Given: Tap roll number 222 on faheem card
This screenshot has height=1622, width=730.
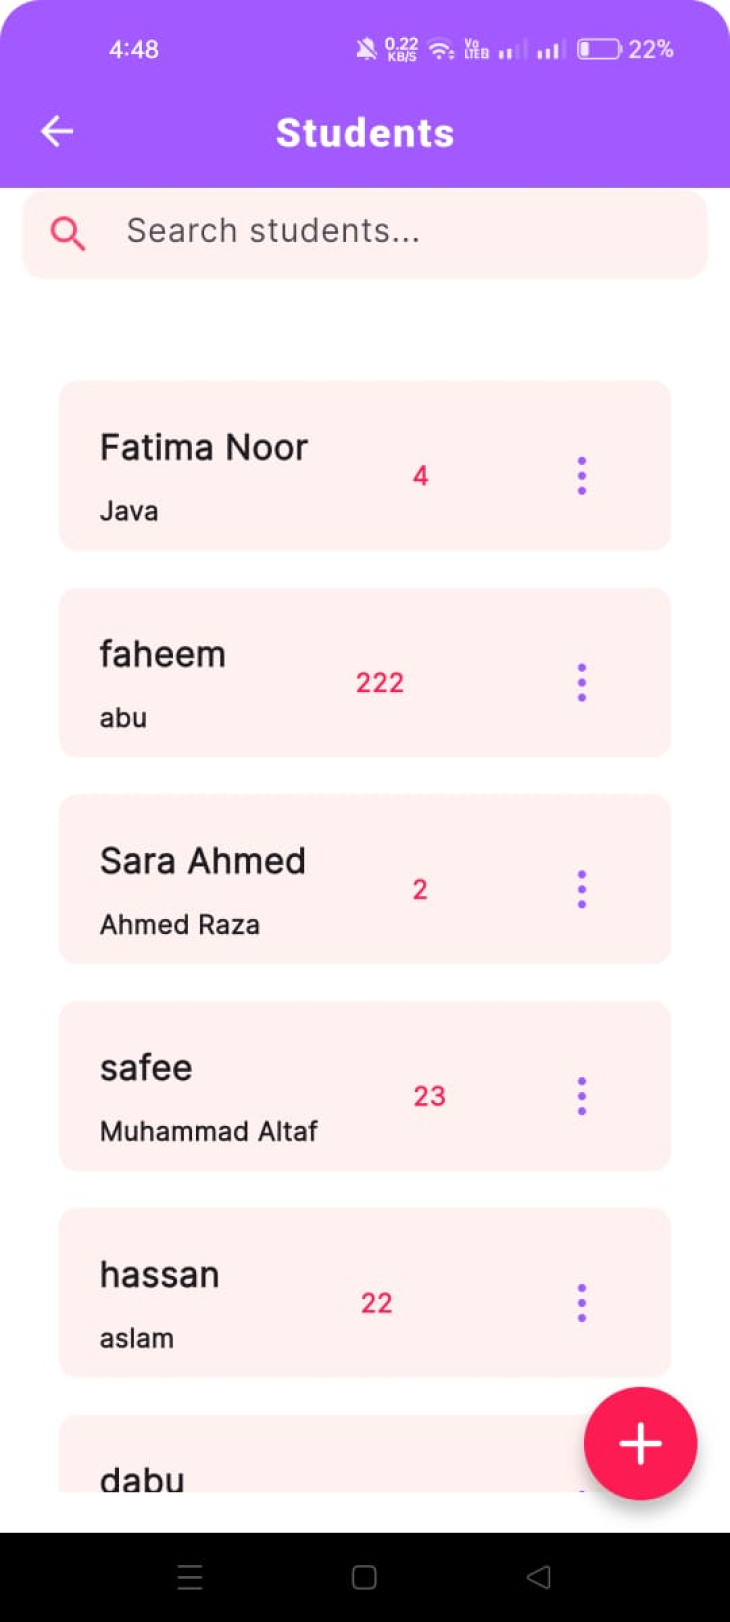Looking at the screenshot, I should click(380, 683).
